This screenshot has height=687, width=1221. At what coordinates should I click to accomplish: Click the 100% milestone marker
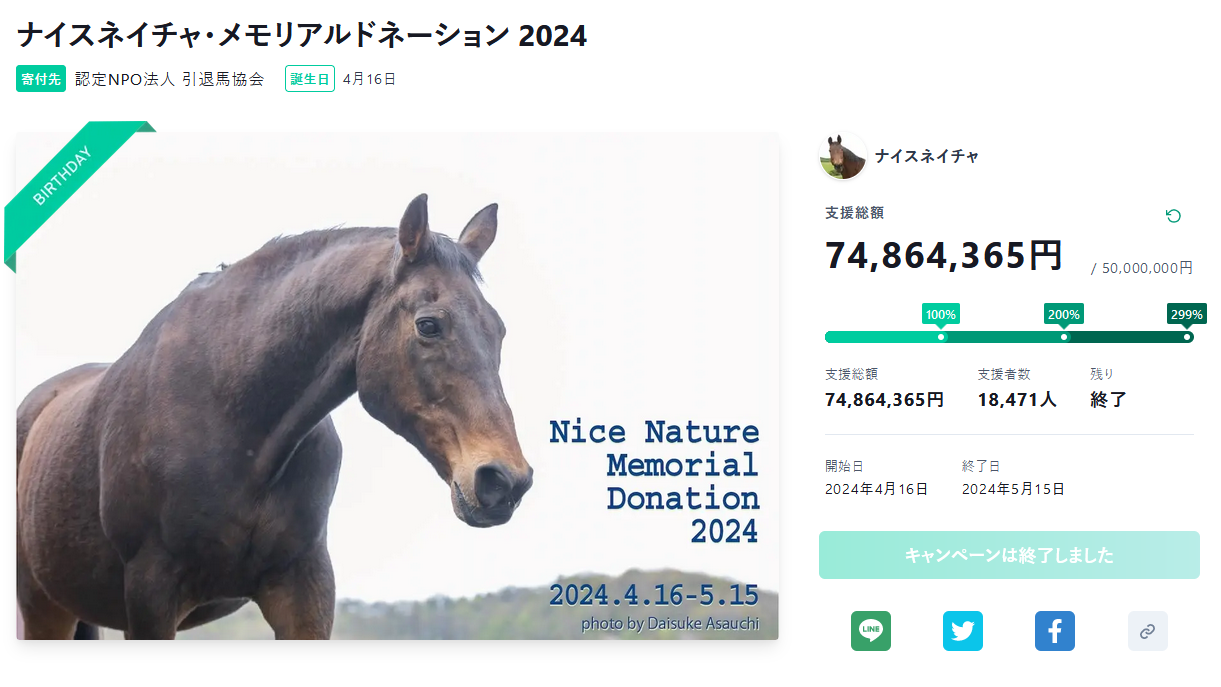(940, 315)
